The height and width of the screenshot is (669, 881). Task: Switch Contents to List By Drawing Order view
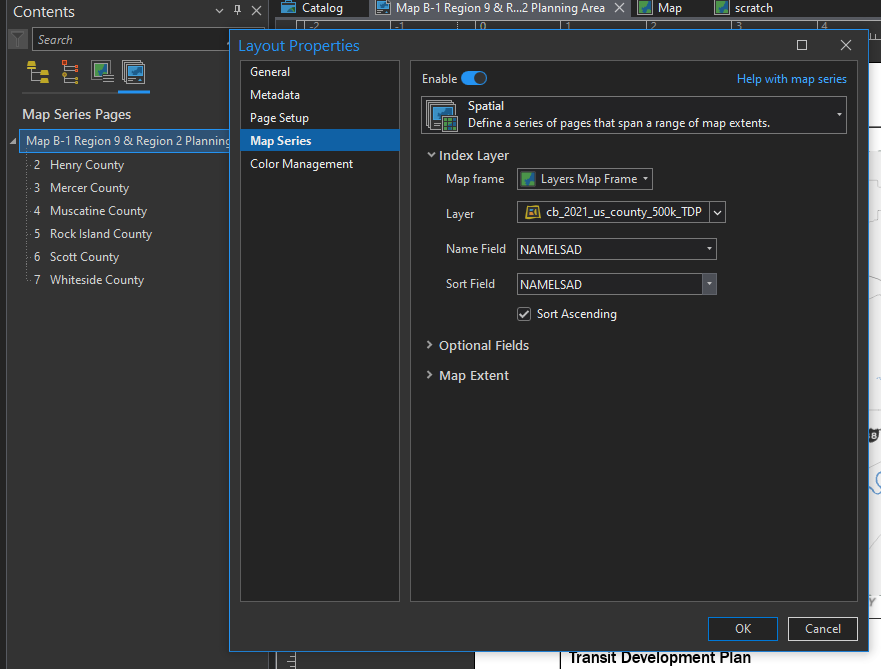coord(35,72)
